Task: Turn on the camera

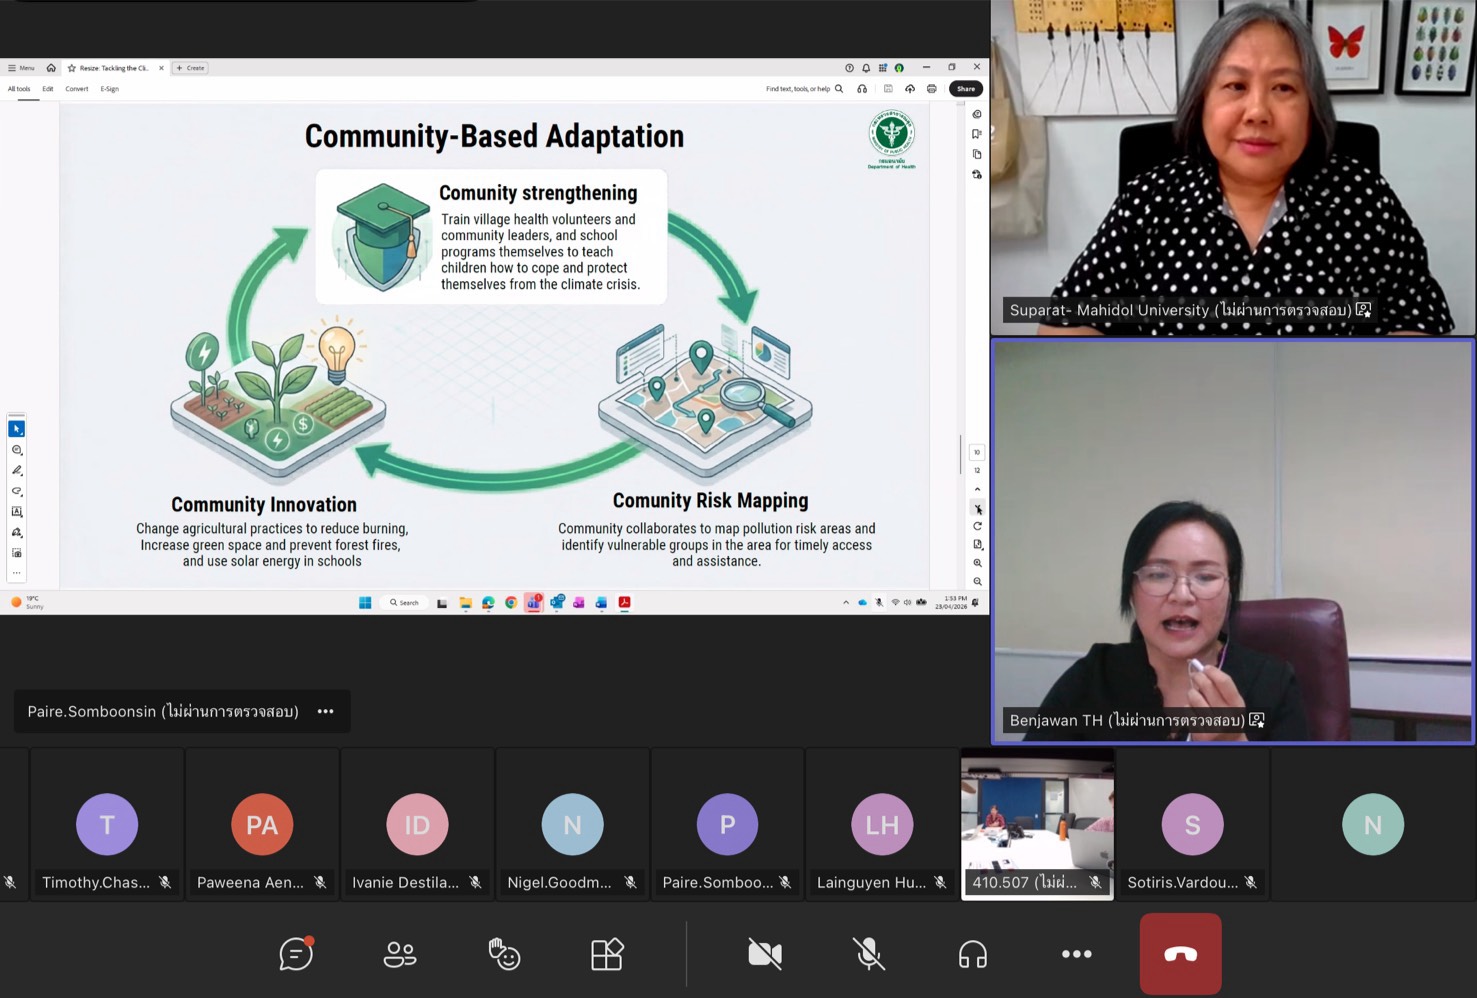Action: point(765,954)
